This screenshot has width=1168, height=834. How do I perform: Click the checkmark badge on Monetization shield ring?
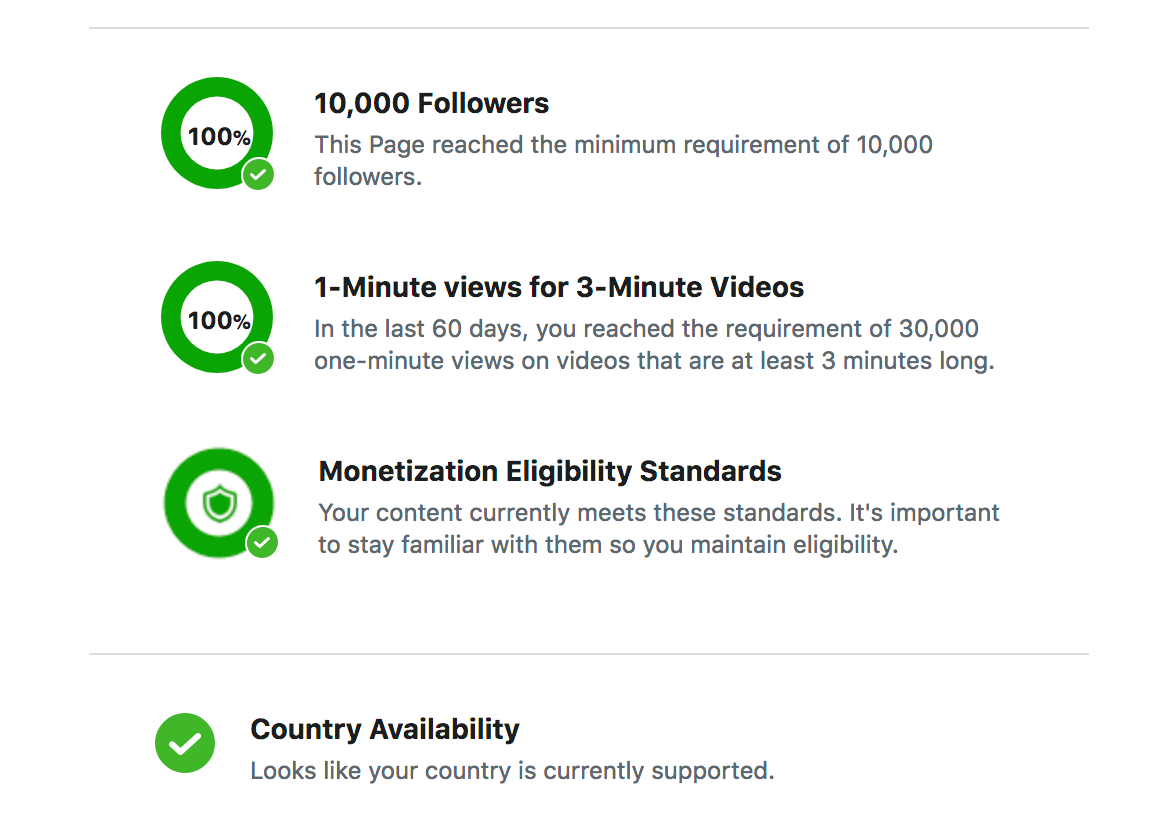click(x=262, y=542)
